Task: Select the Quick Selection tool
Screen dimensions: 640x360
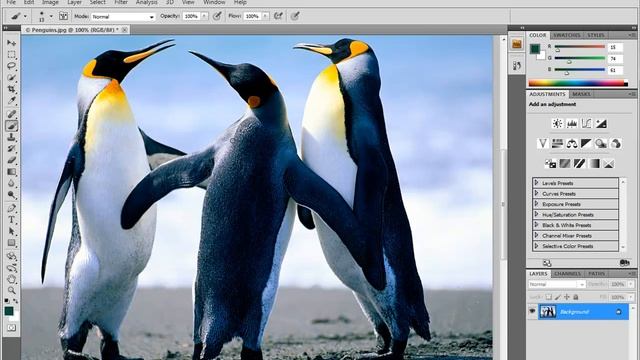Action: 11,78
